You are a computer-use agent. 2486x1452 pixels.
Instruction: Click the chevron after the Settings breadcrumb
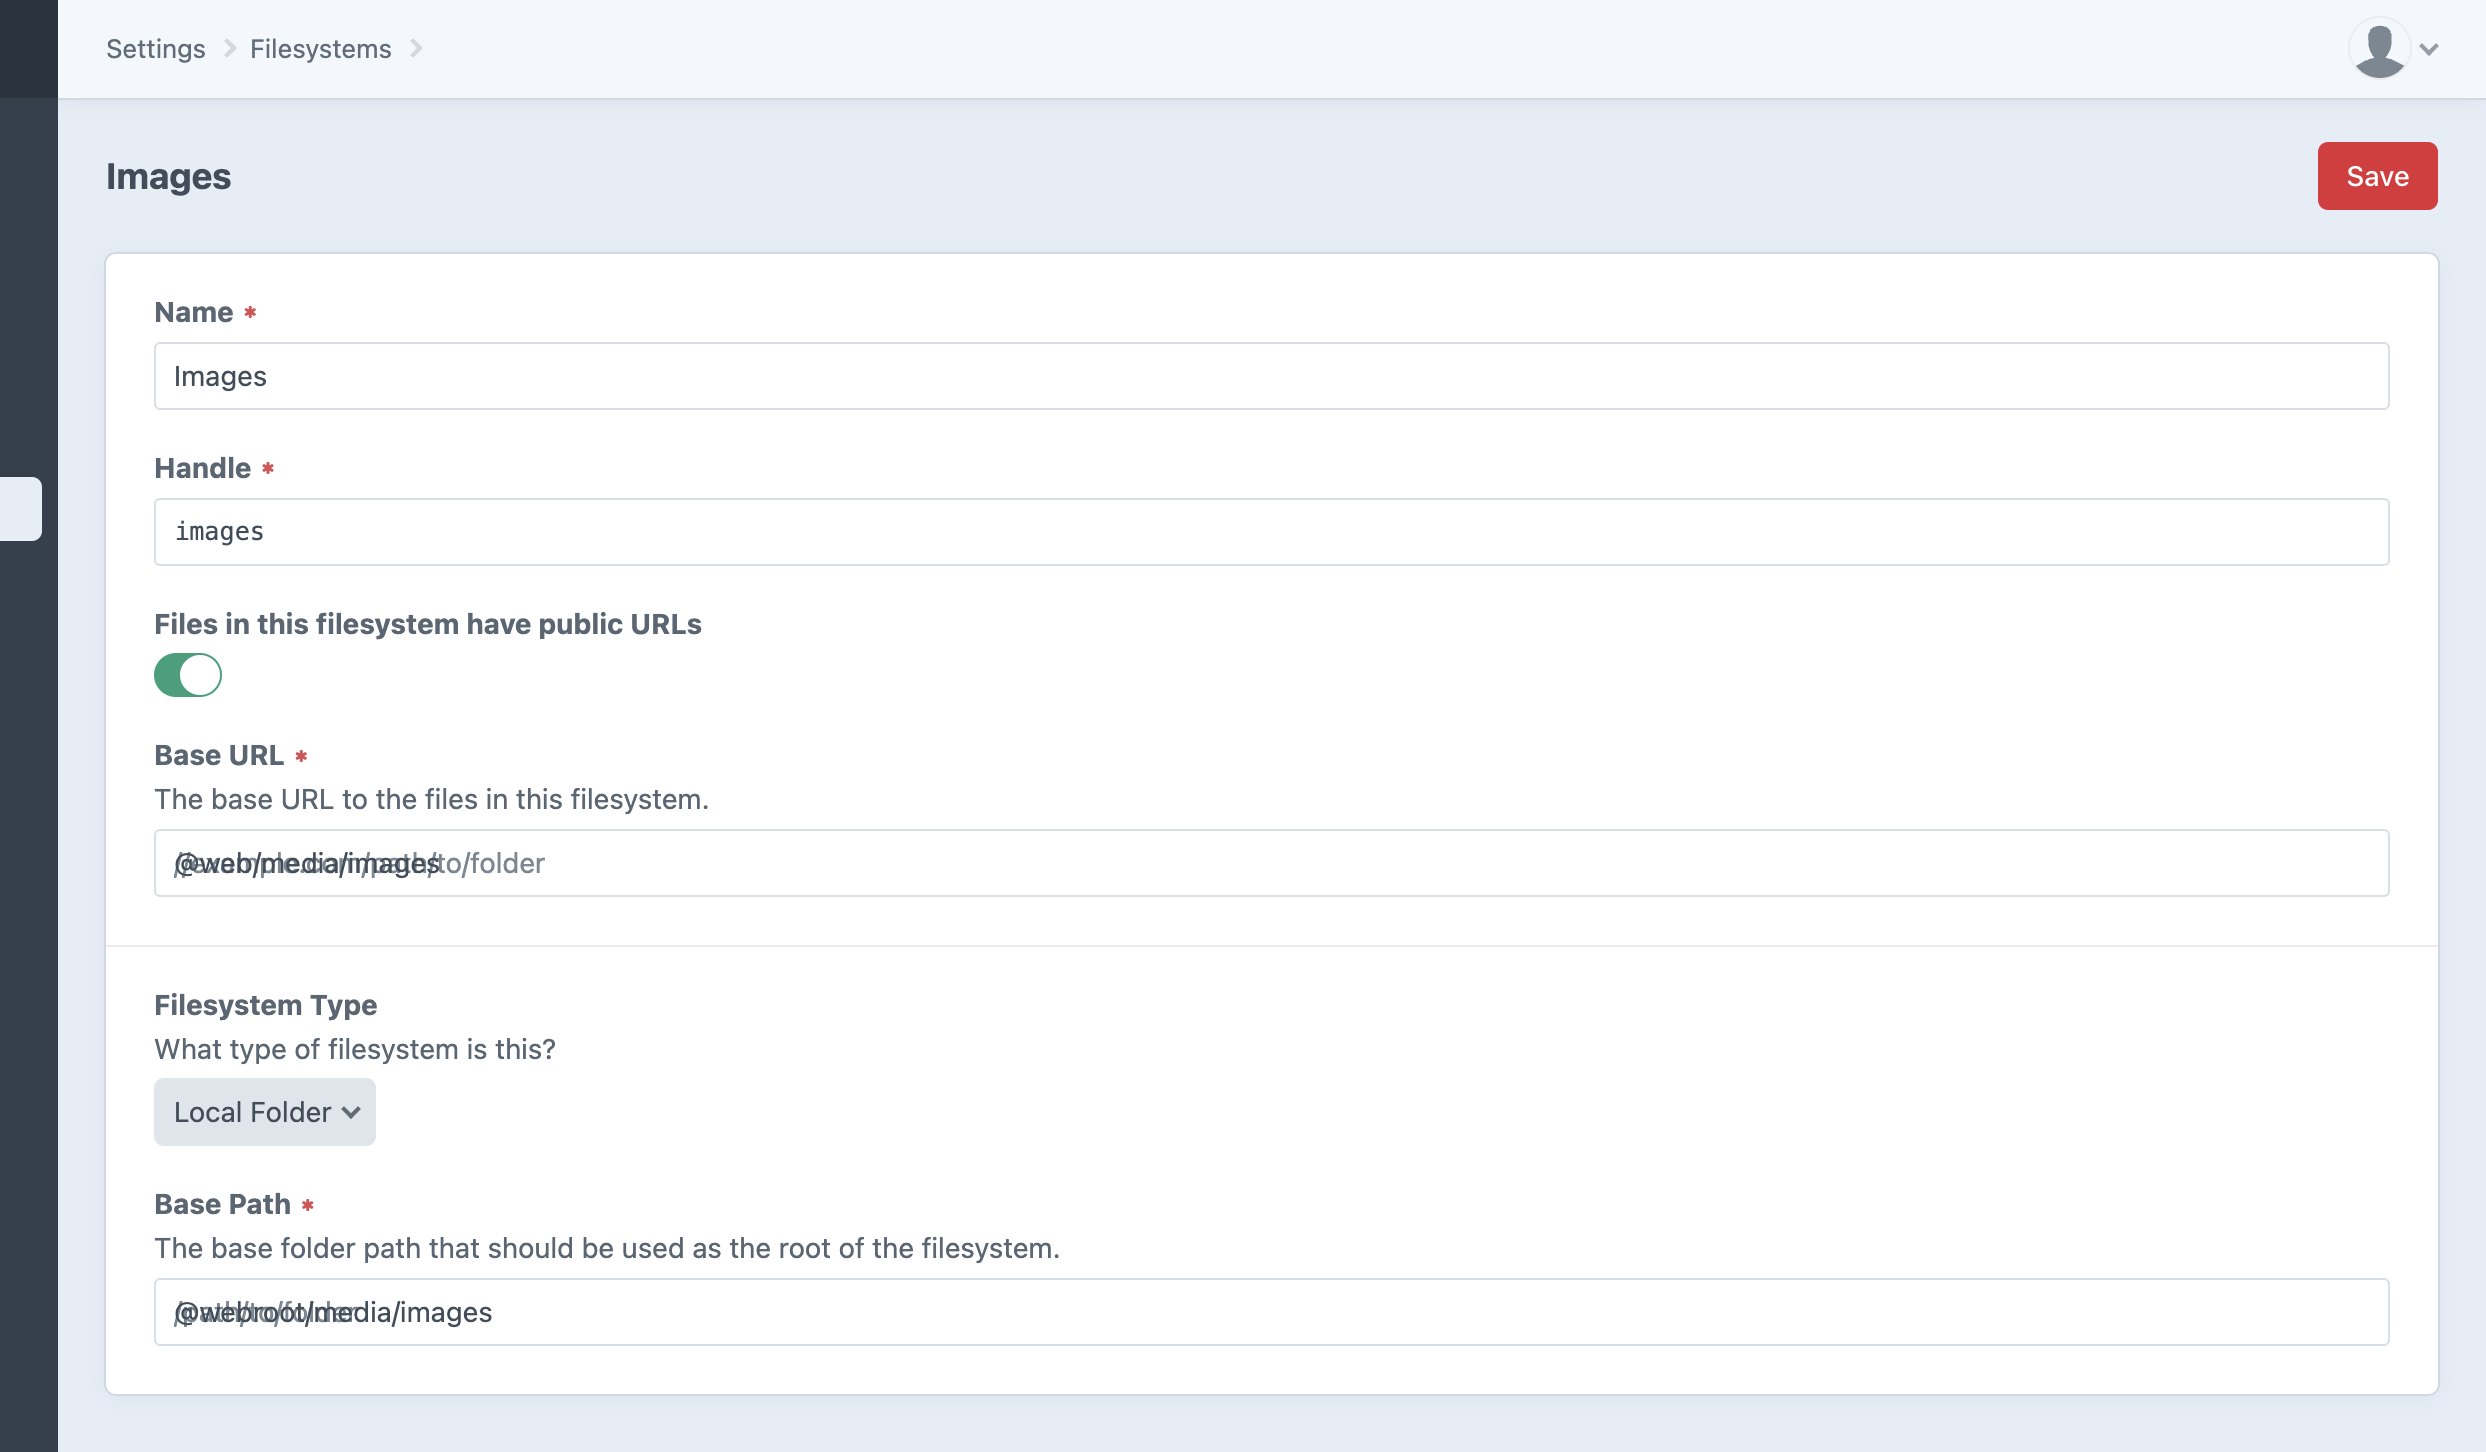point(229,48)
